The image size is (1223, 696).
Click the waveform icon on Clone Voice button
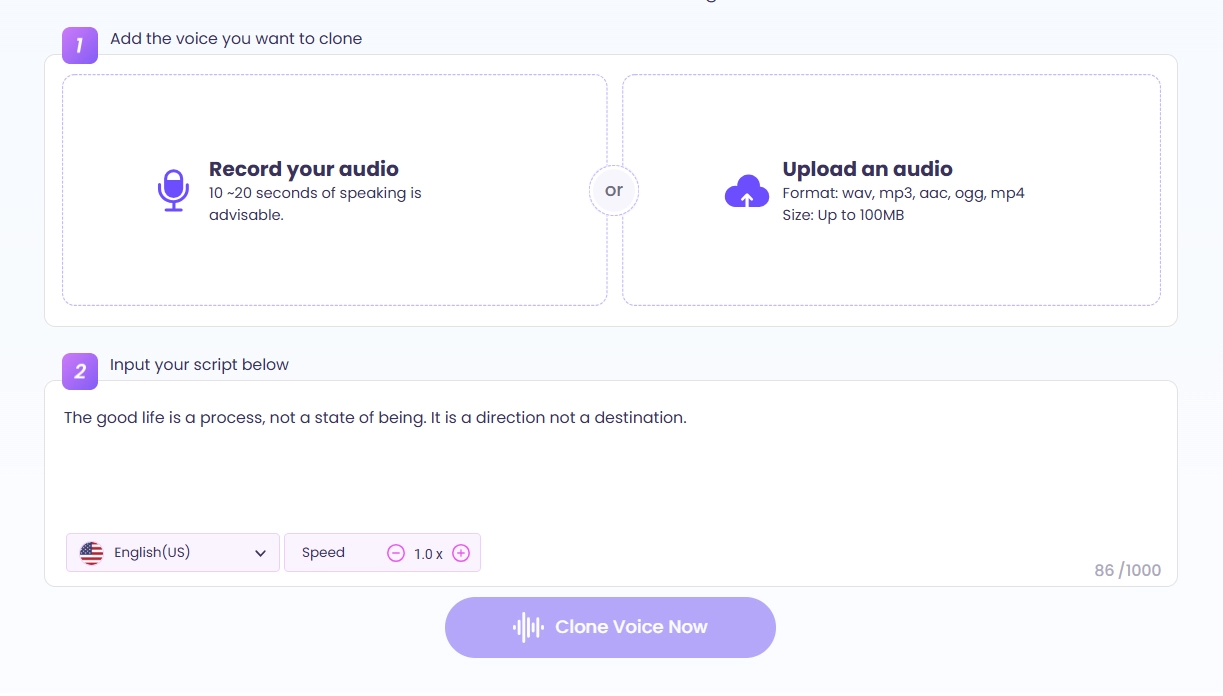(x=529, y=627)
